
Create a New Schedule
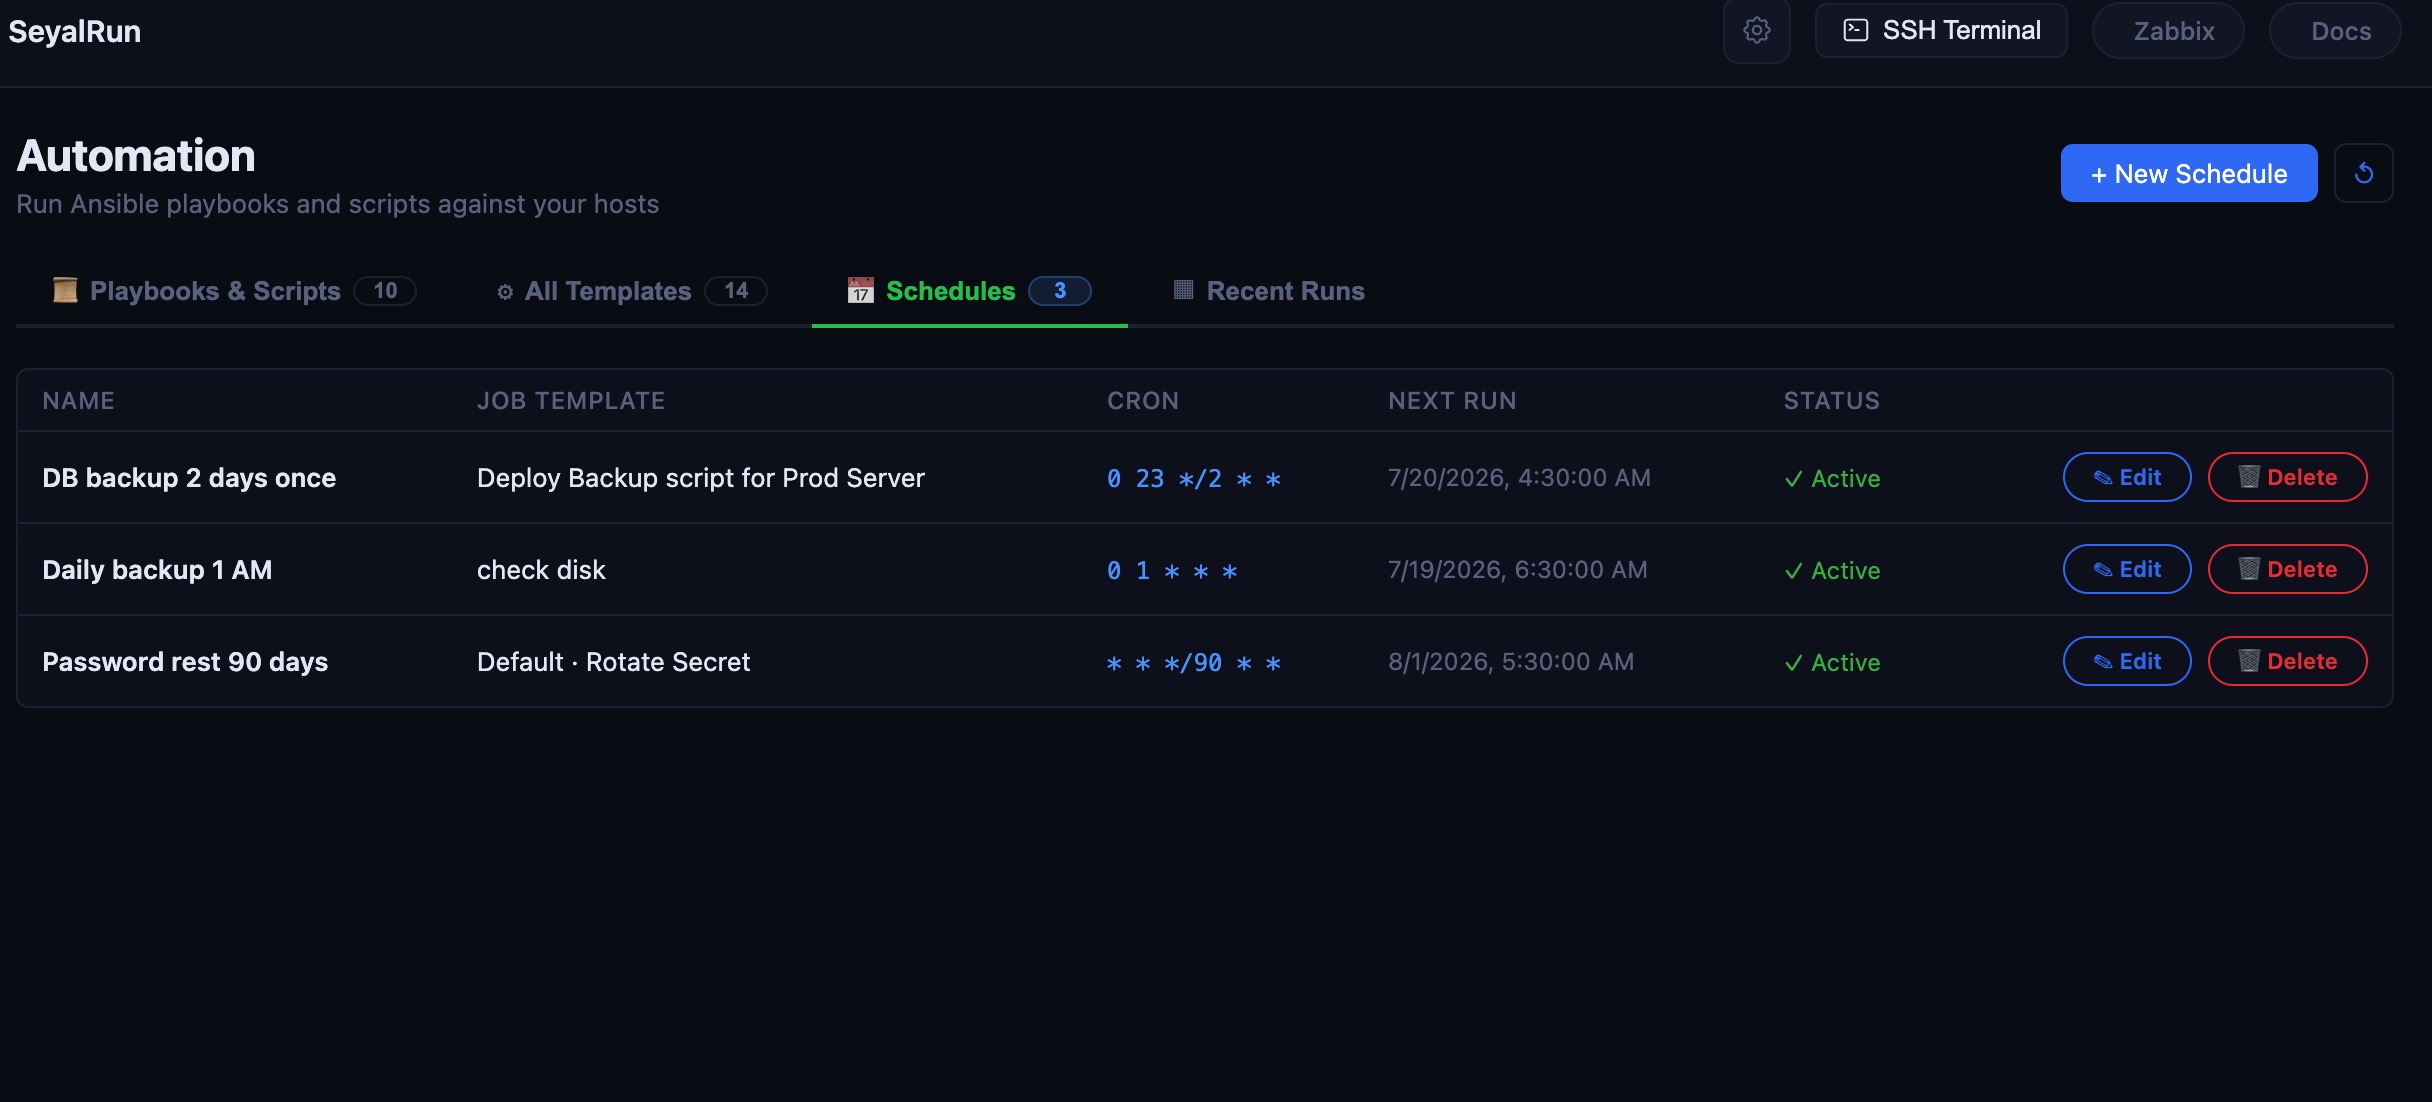point(2189,173)
